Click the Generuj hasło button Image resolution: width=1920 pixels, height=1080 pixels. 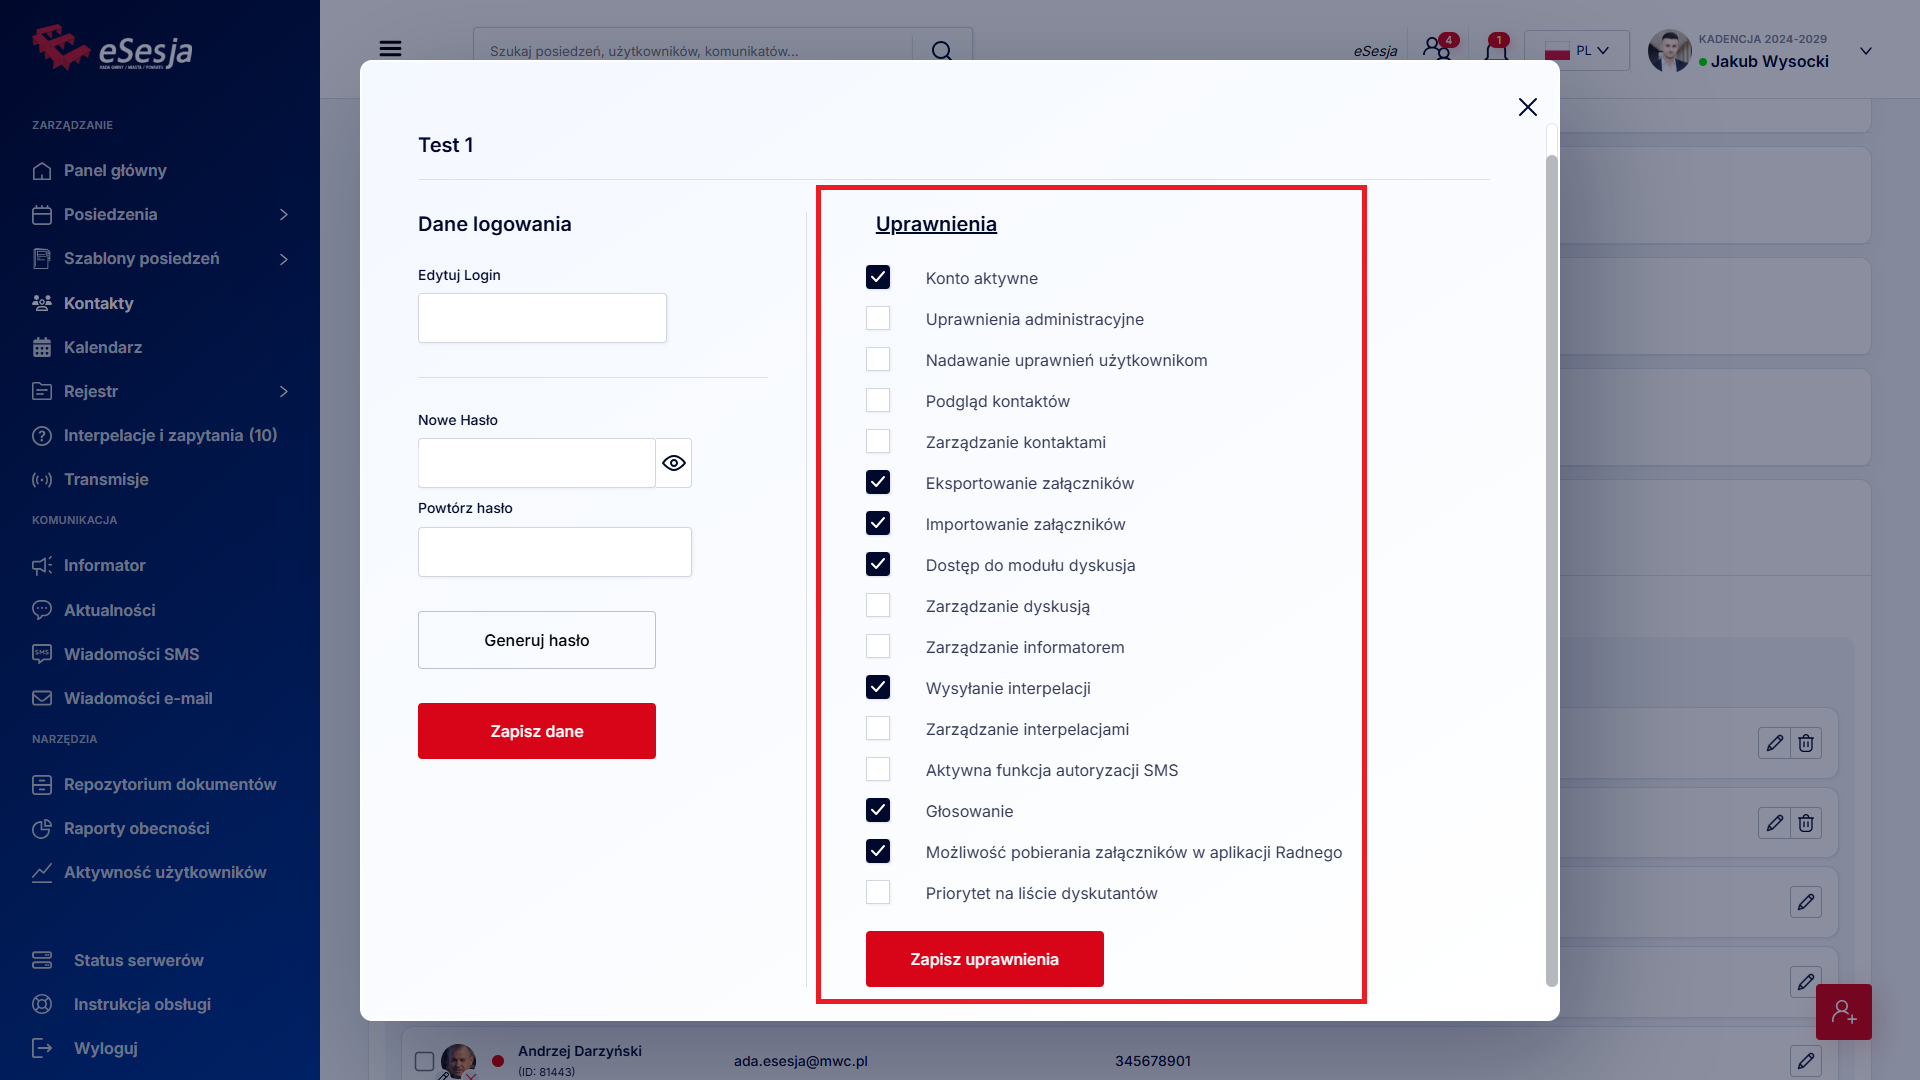536,640
